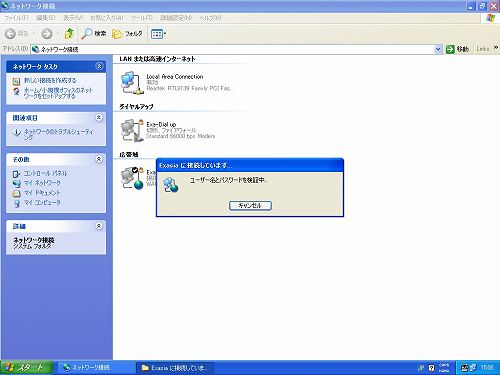This screenshot has width=500, height=375.
Task: Click the connecting dialog network icon
Action: tap(171, 185)
